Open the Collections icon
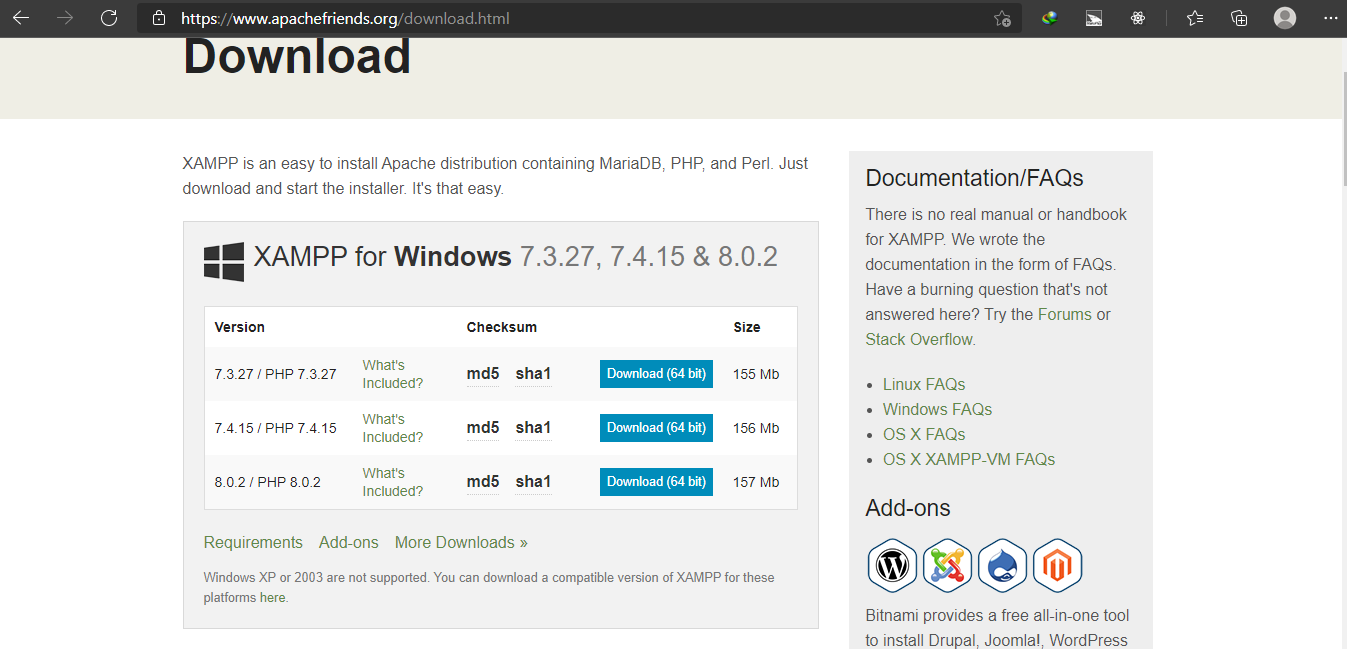Image resolution: width=1347 pixels, height=649 pixels. [x=1239, y=18]
